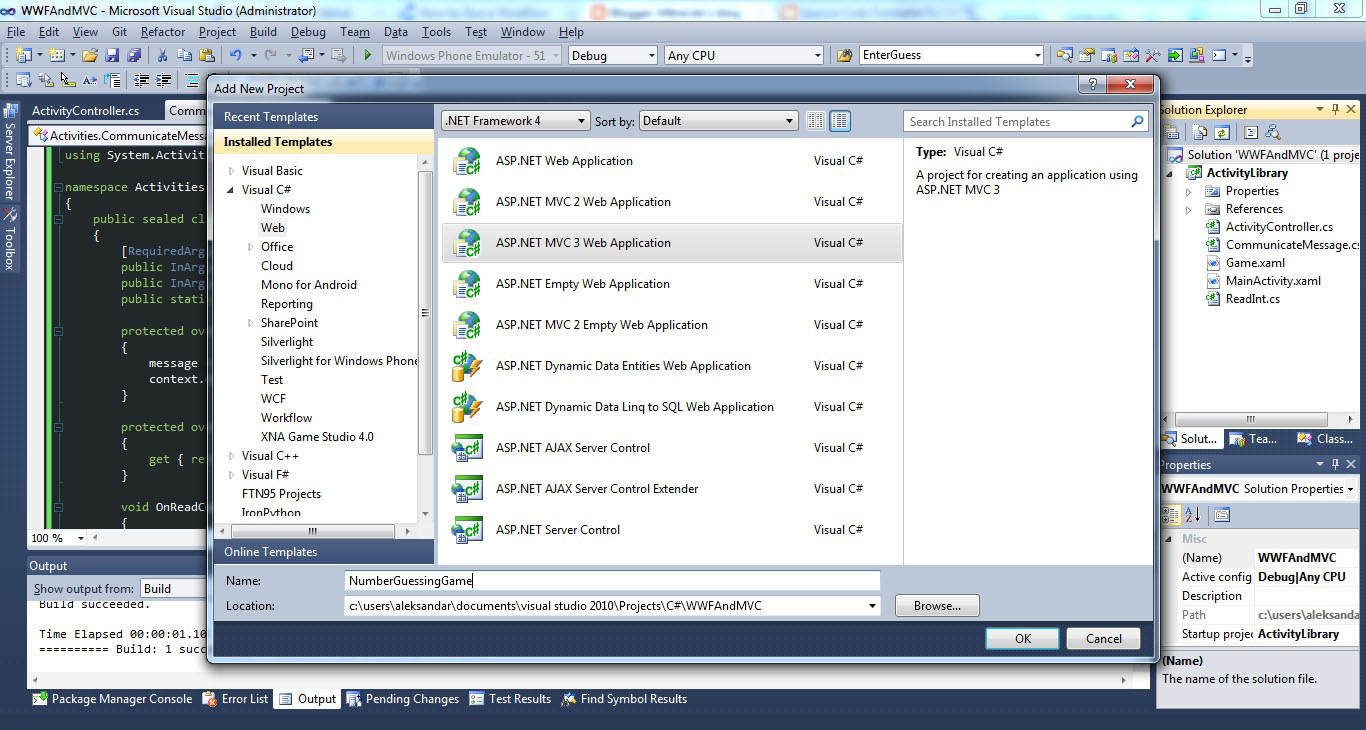Click the Browse... button
Image resolution: width=1366 pixels, height=730 pixels.
pyautogui.click(x=937, y=605)
